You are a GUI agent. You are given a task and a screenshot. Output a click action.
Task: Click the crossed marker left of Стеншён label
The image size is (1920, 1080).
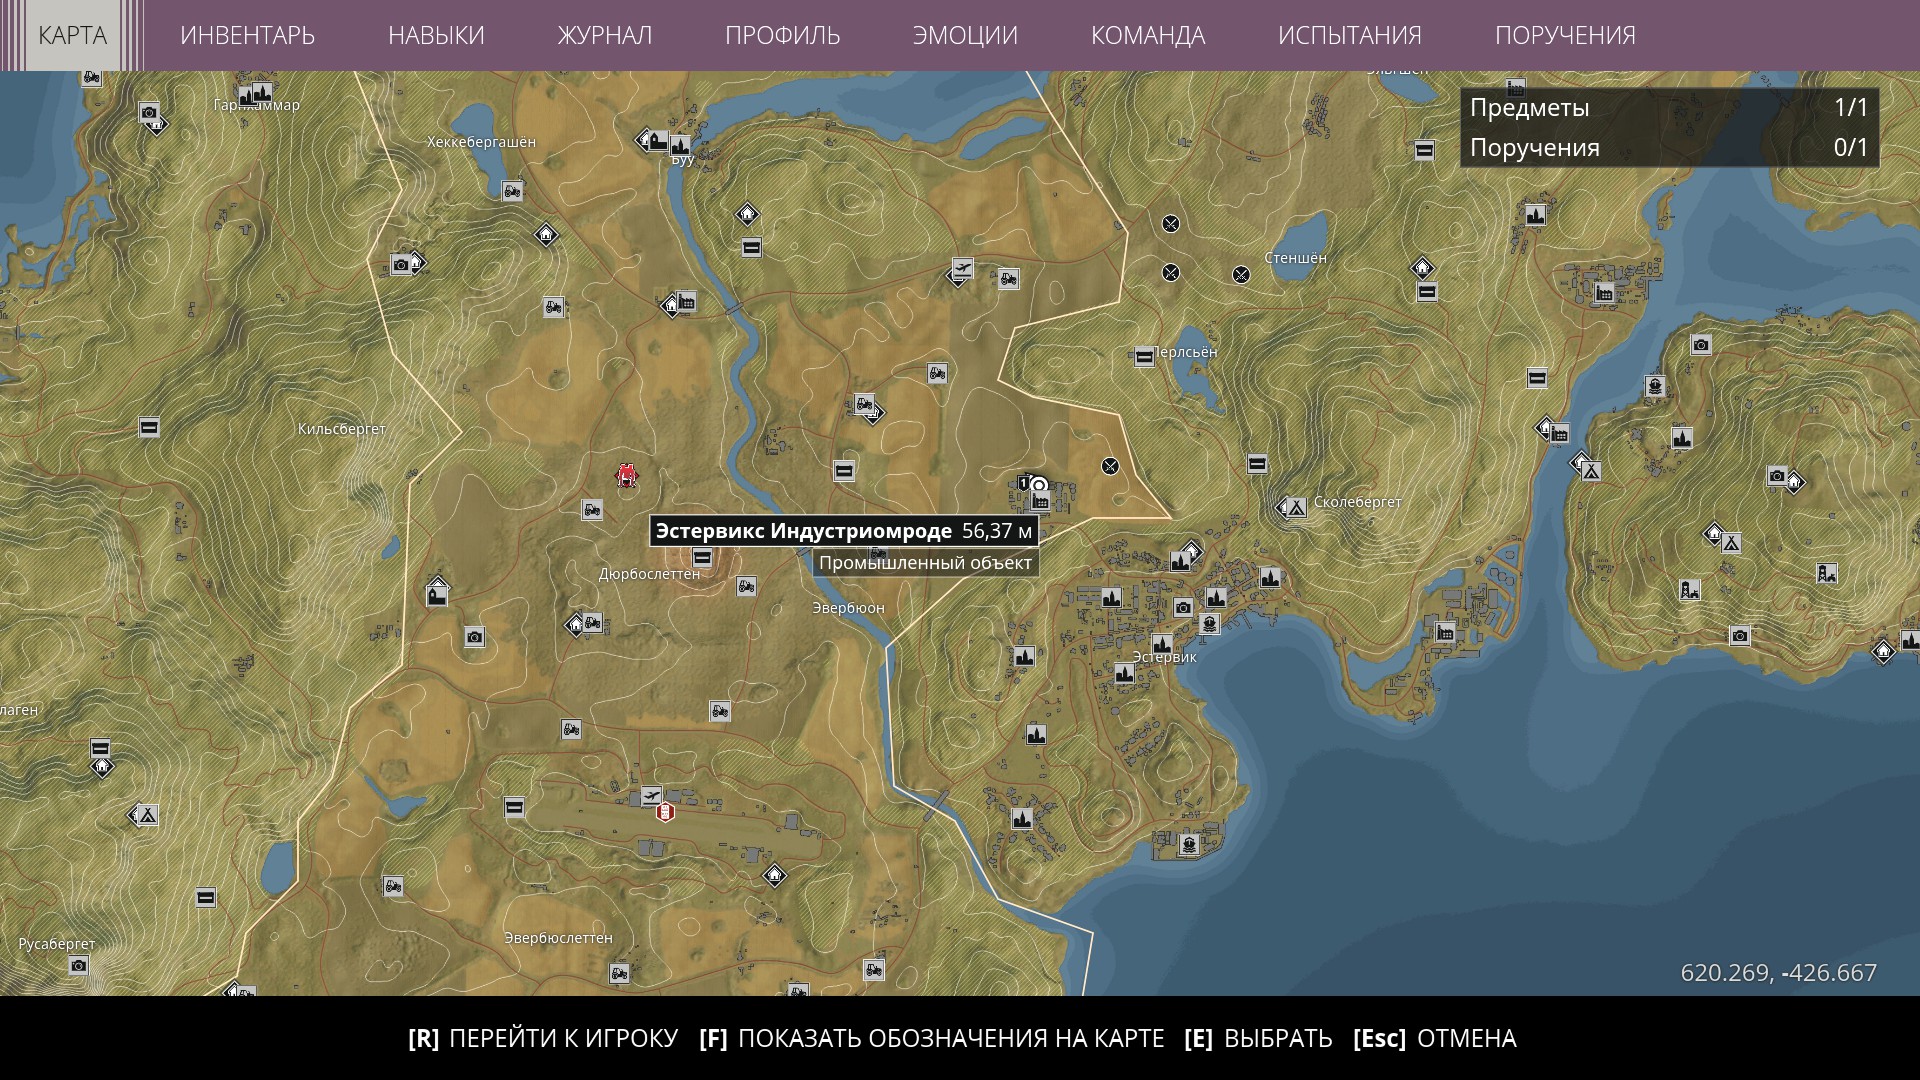[1241, 274]
